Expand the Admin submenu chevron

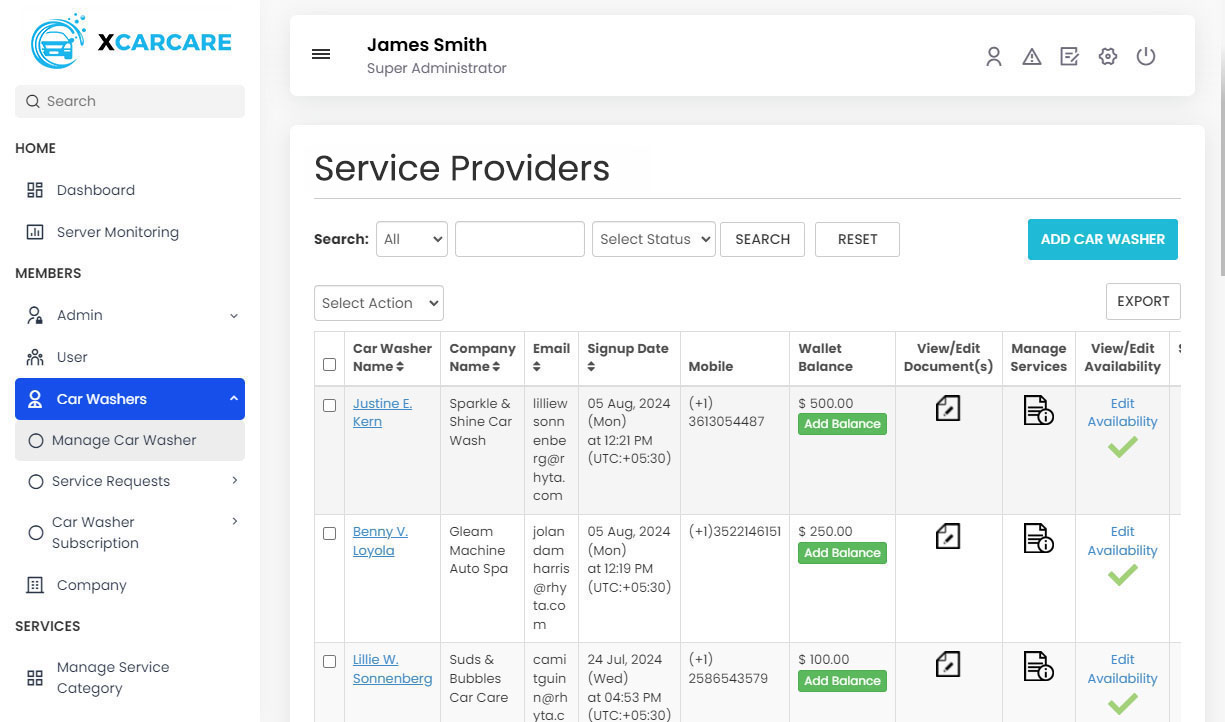234,316
